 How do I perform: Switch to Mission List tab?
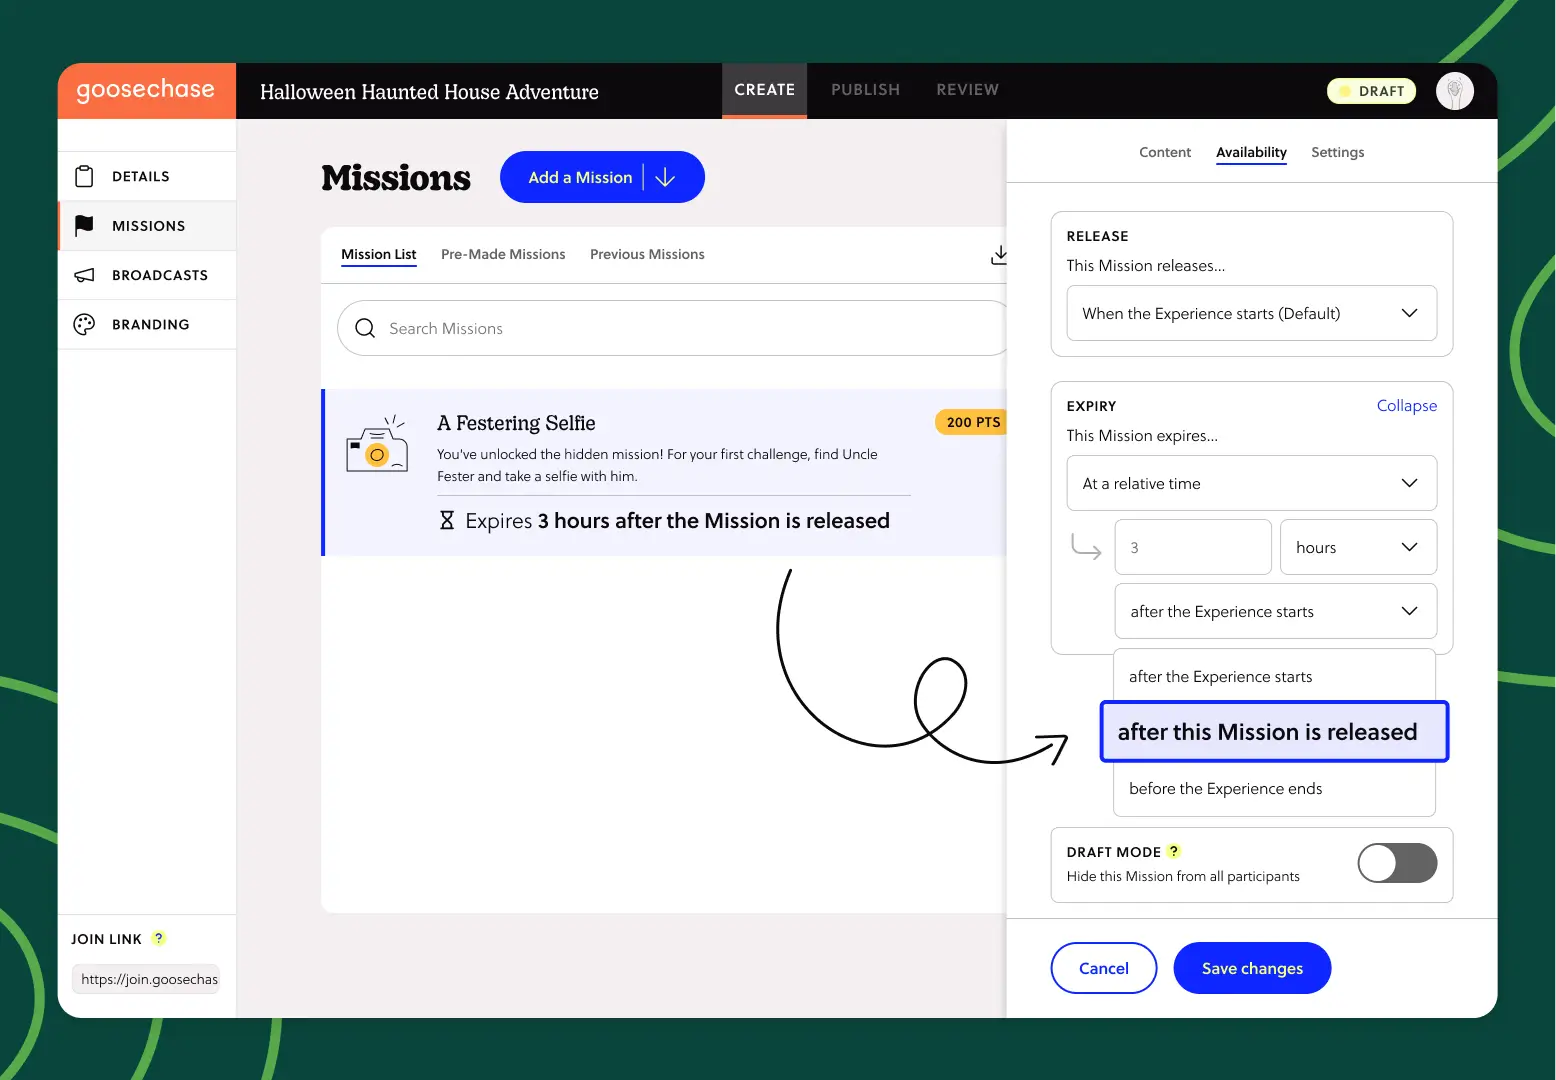click(x=378, y=254)
